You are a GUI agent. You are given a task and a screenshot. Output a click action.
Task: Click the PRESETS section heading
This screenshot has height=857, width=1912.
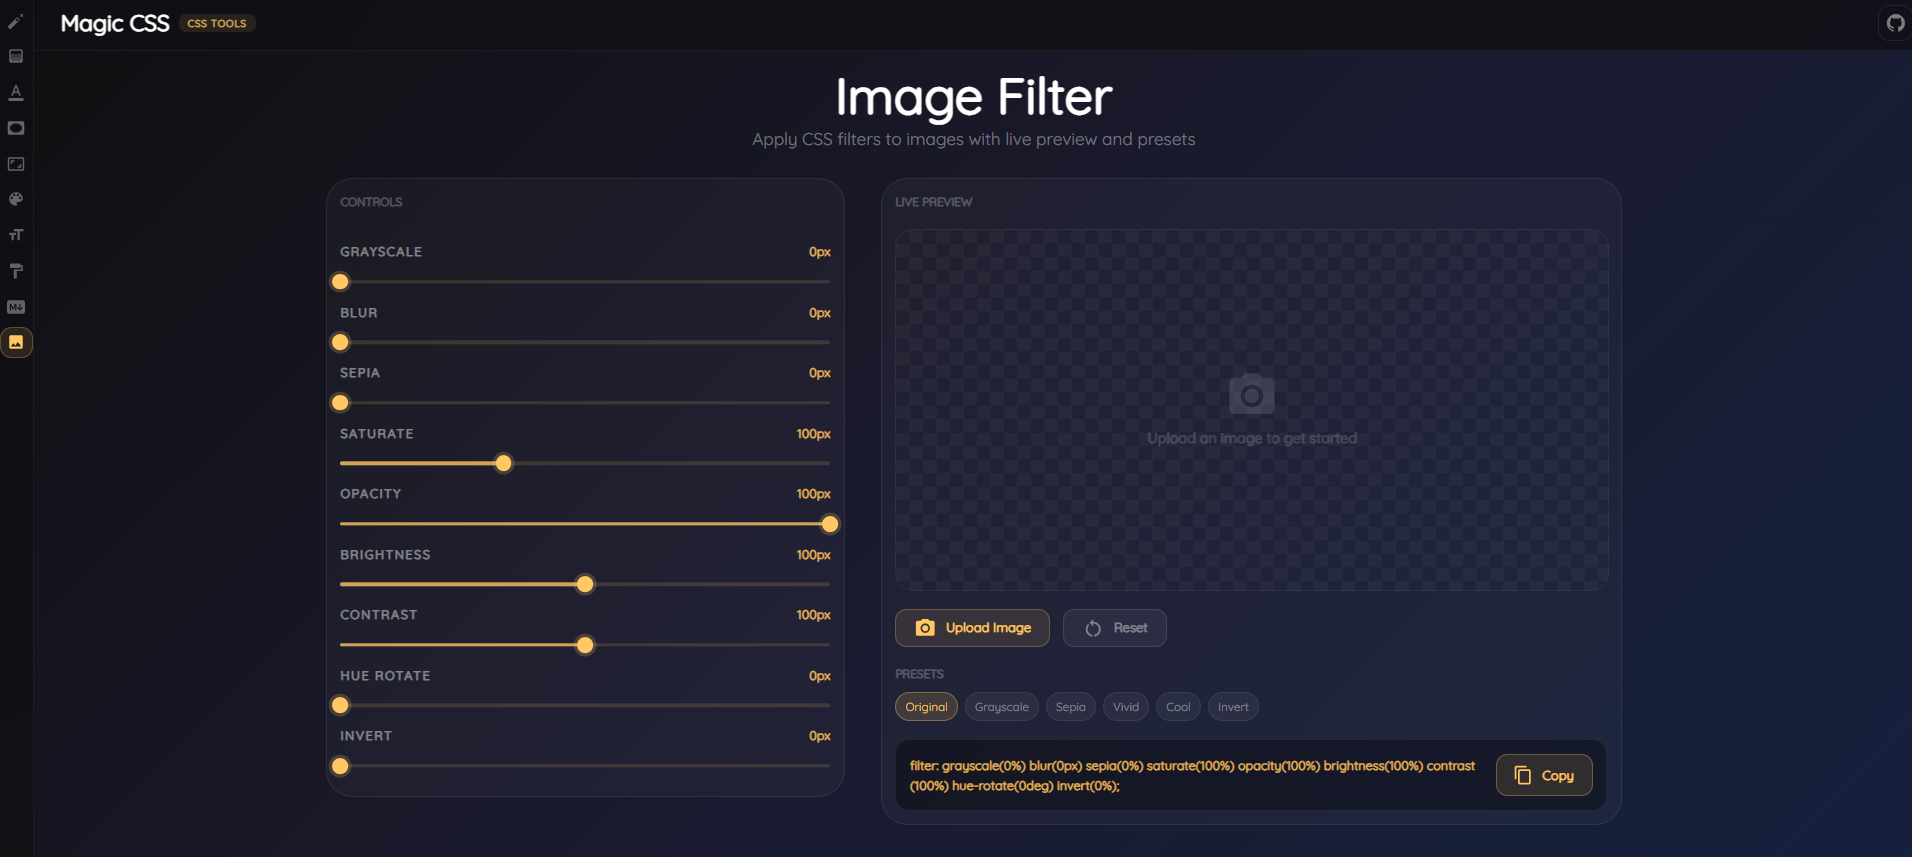(x=919, y=674)
